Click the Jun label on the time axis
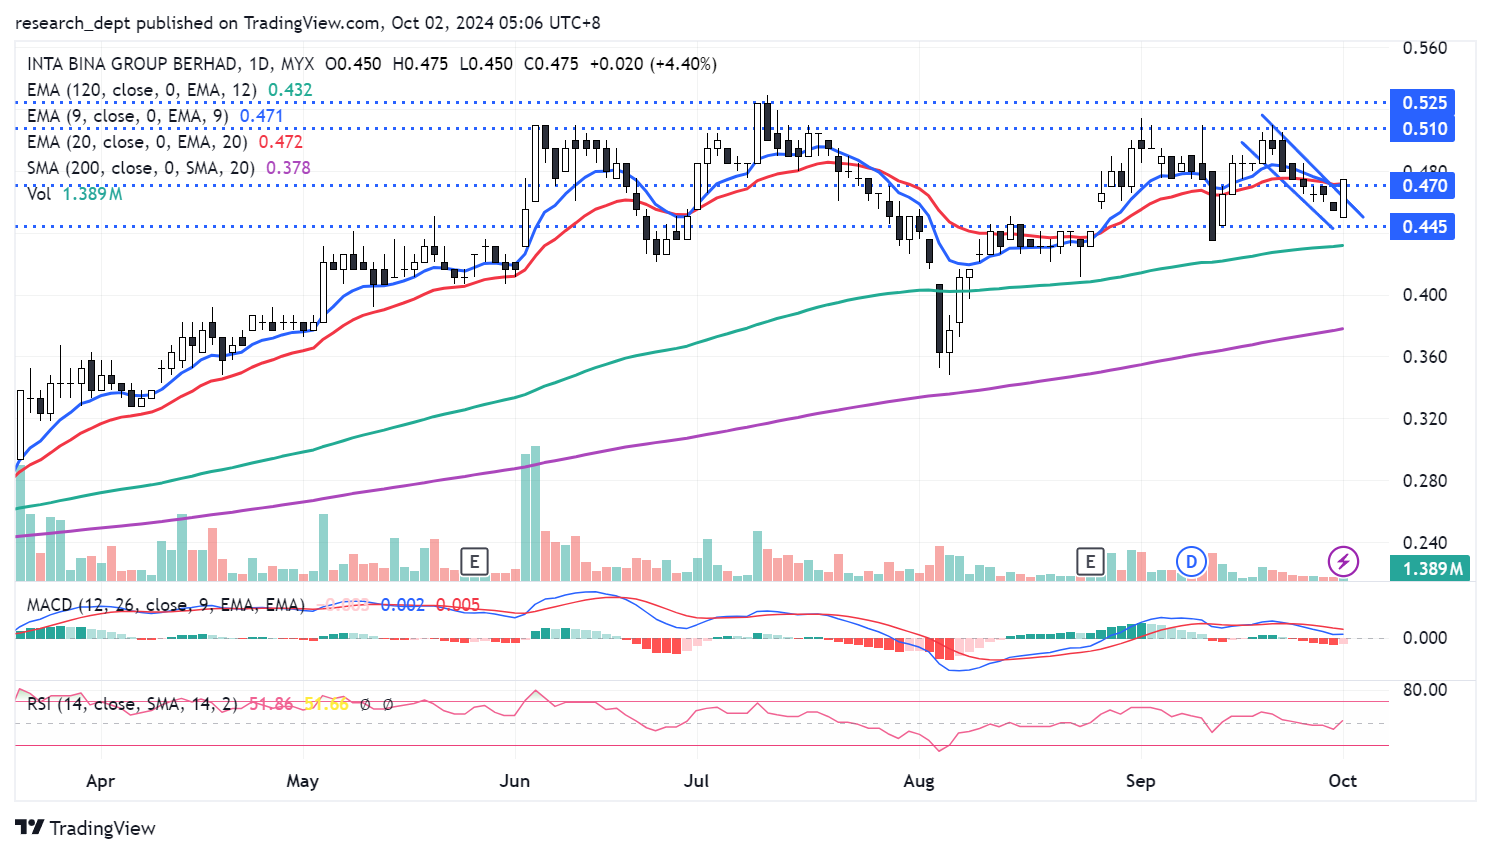1491x854 pixels. tap(514, 781)
